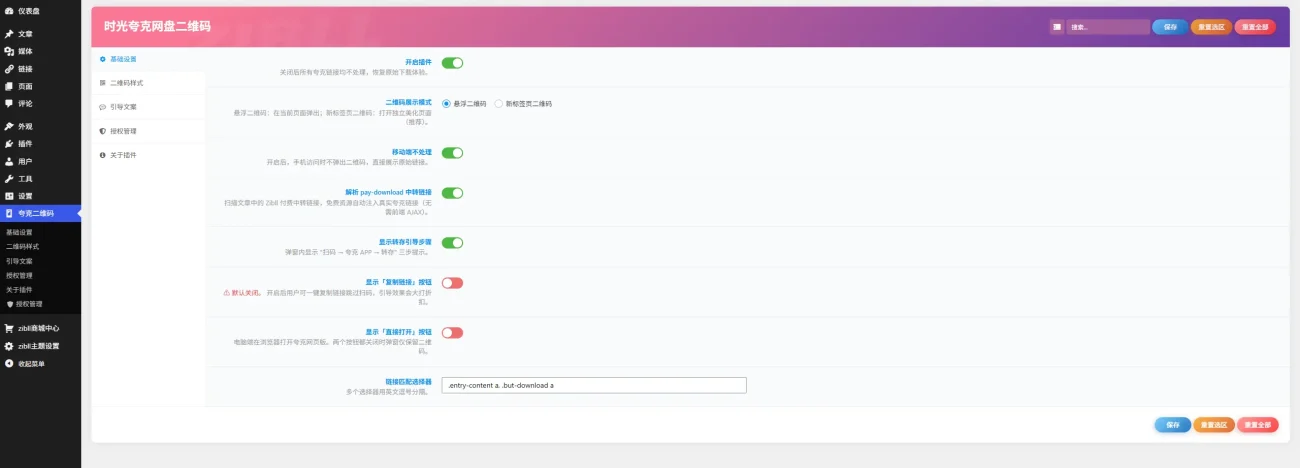The width and height of the screenshot is (1300, 468).
Task: Enable the 显示「直接打开」按钮 switch
Action: point(452,333)
